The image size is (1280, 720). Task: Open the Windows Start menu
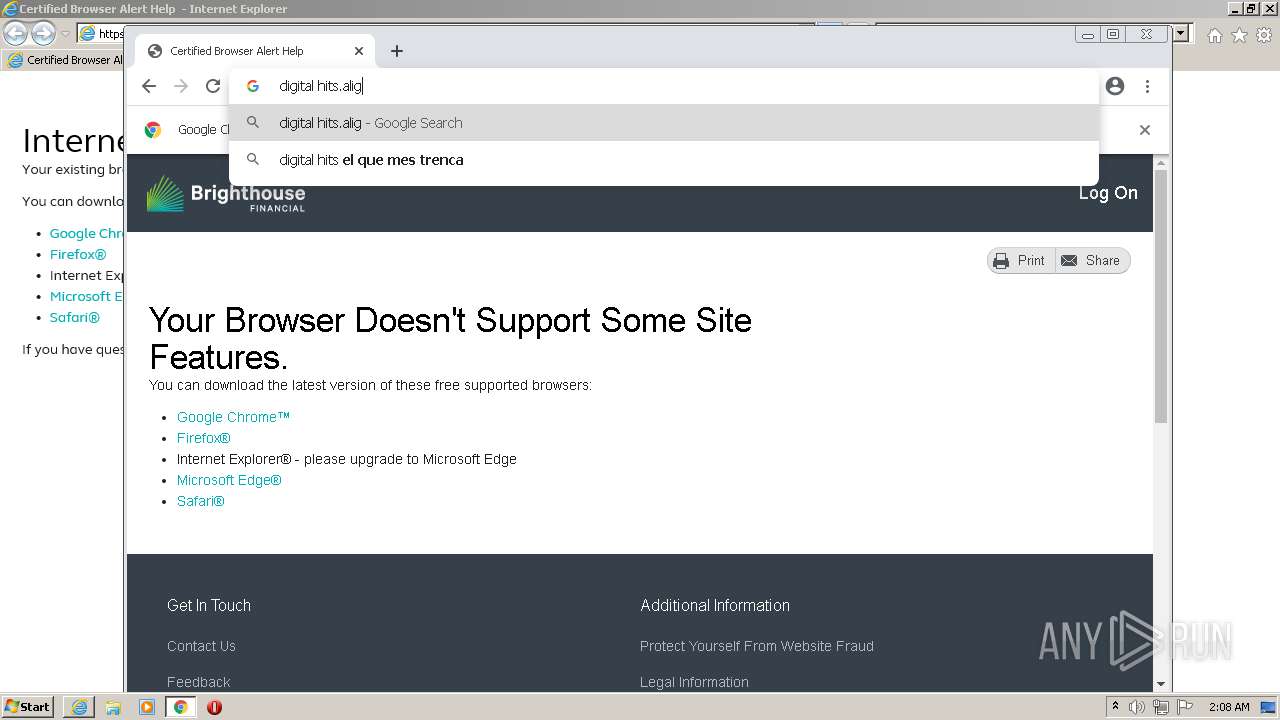tap(28, 706)
